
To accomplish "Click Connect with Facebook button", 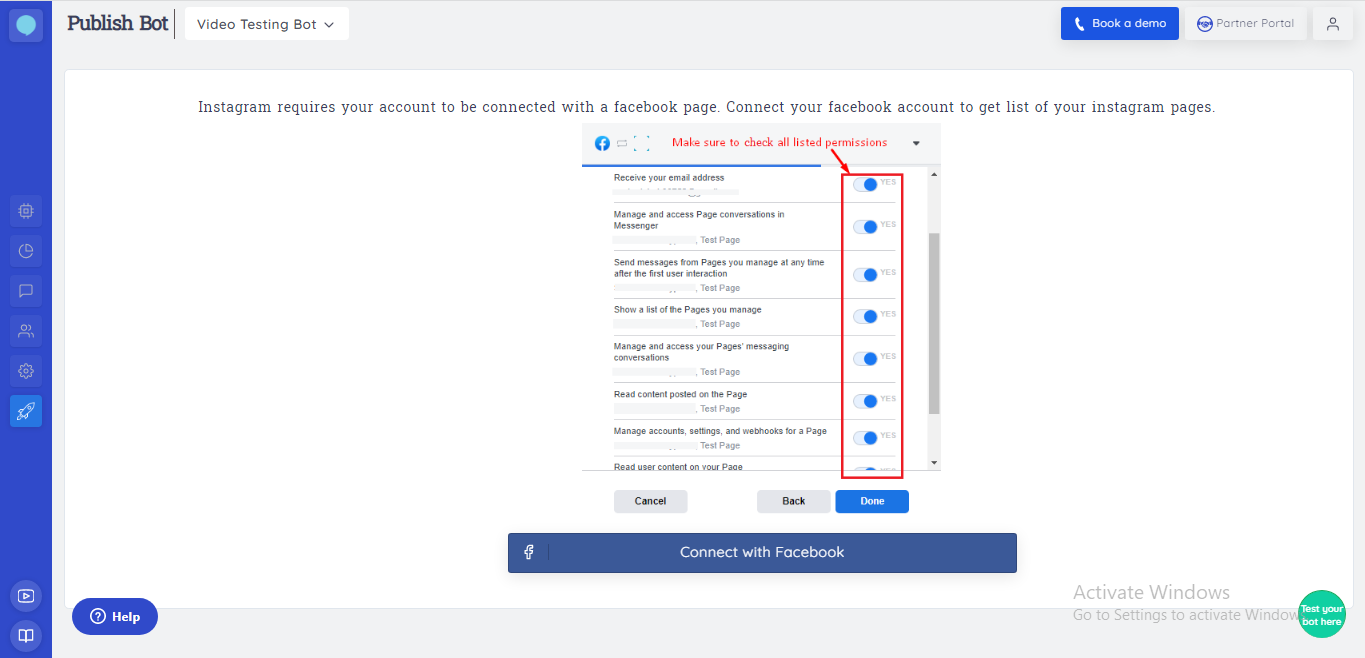I will [x=762, y=552].
